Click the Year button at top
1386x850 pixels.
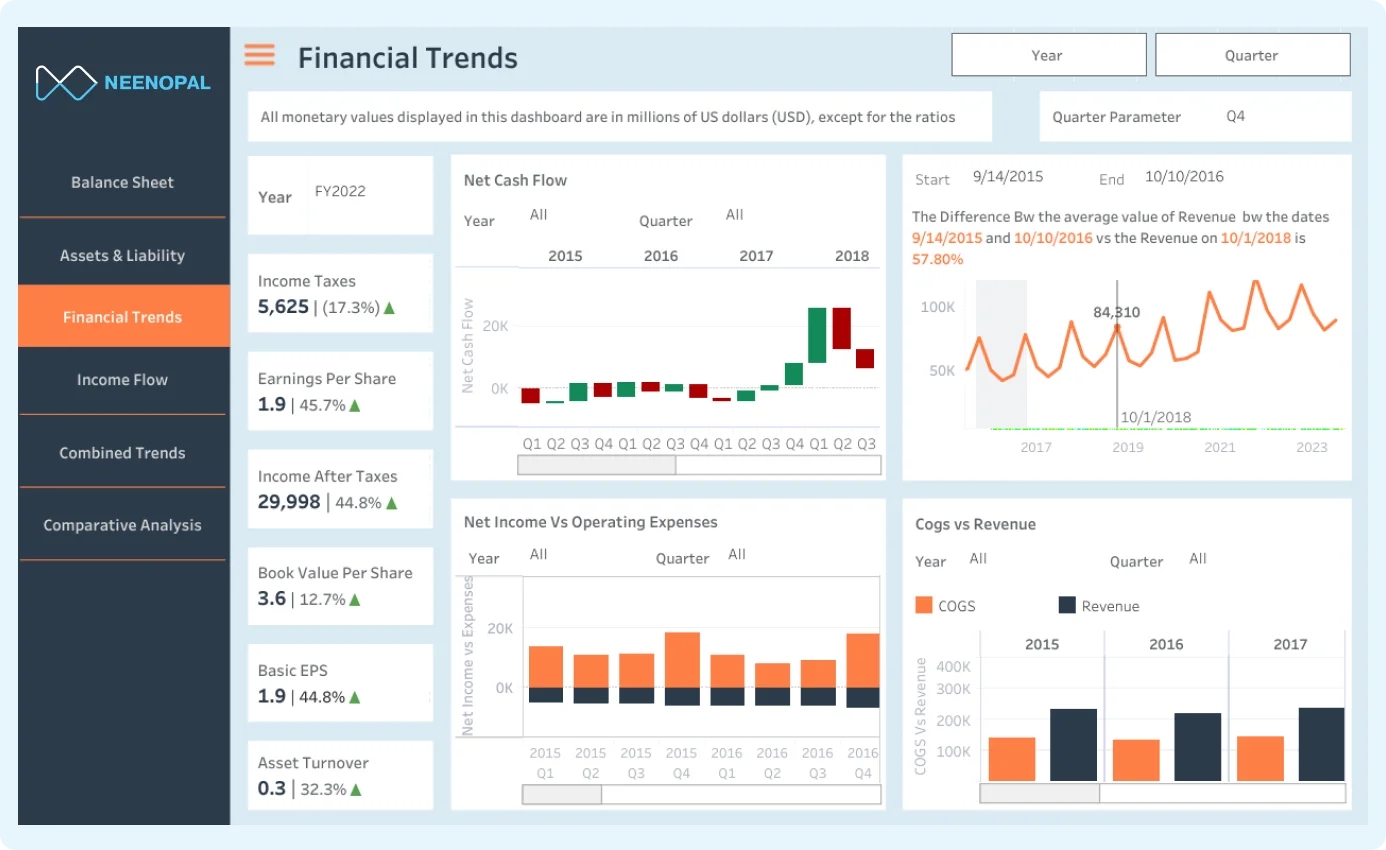tap(1048, 55)
